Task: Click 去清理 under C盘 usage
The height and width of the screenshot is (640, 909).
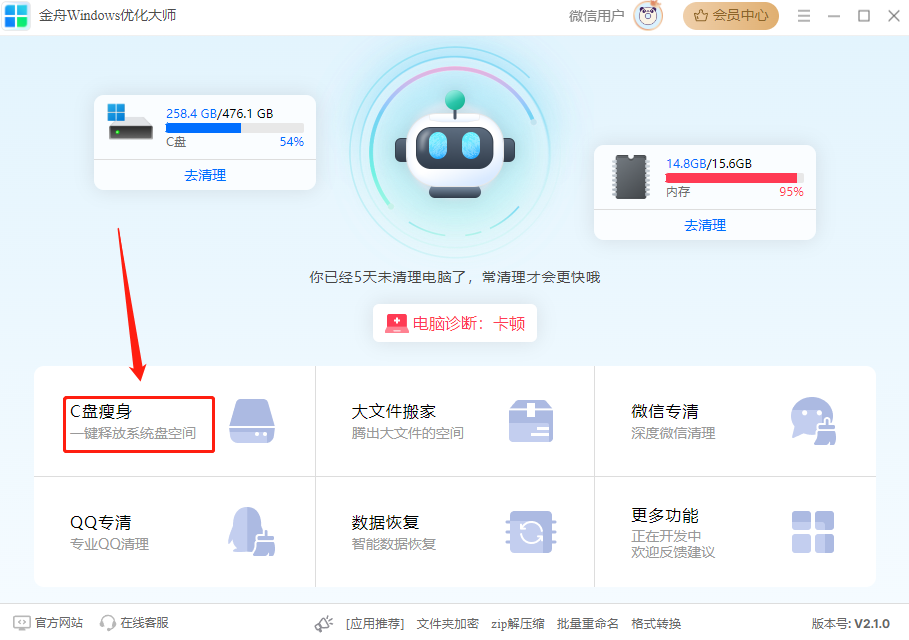Action: (205, 175)
